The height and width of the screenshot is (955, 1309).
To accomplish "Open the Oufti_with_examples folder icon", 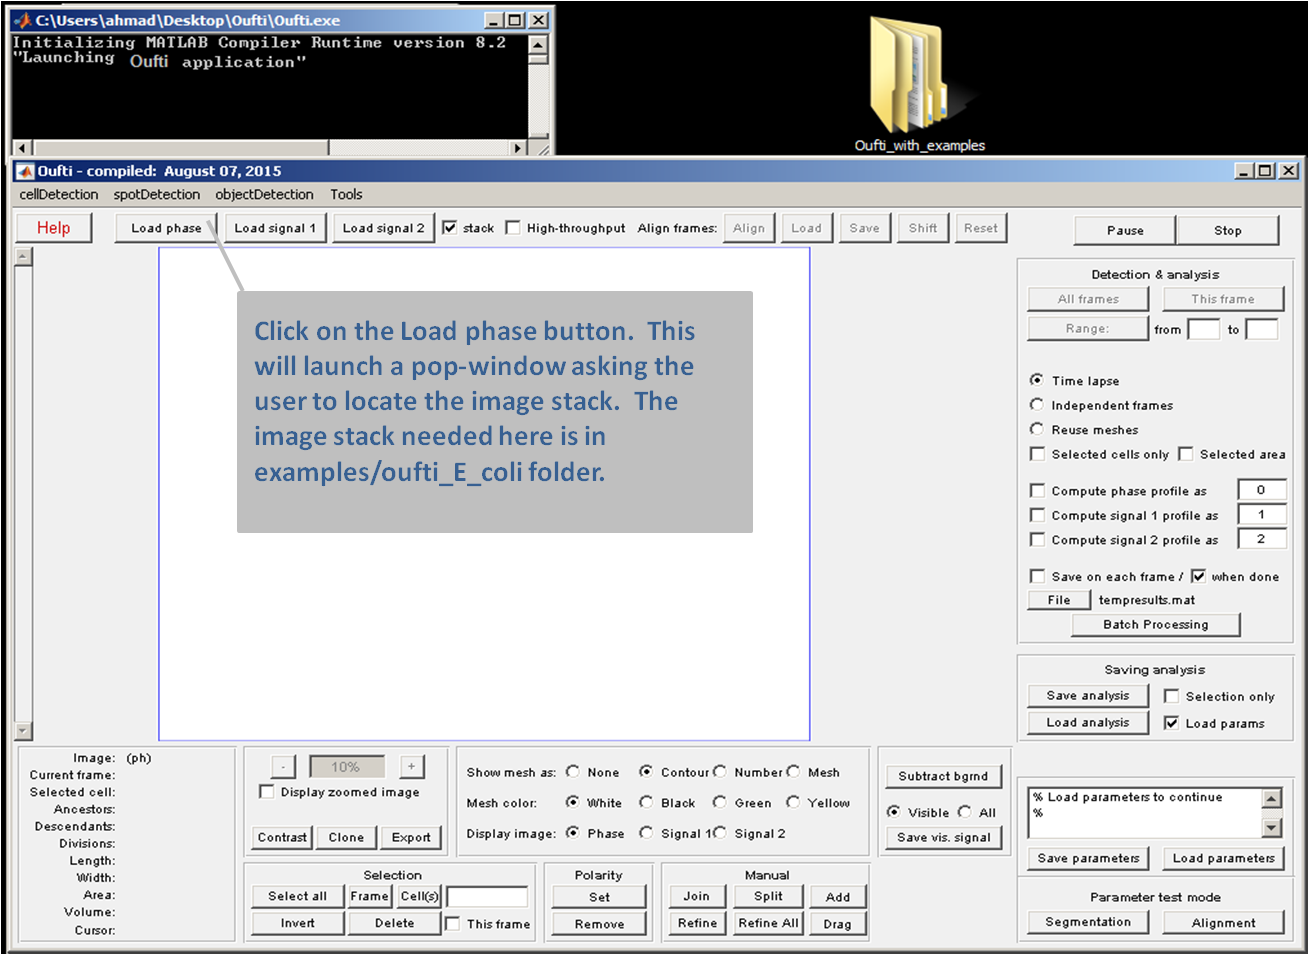I will (919, 85).
